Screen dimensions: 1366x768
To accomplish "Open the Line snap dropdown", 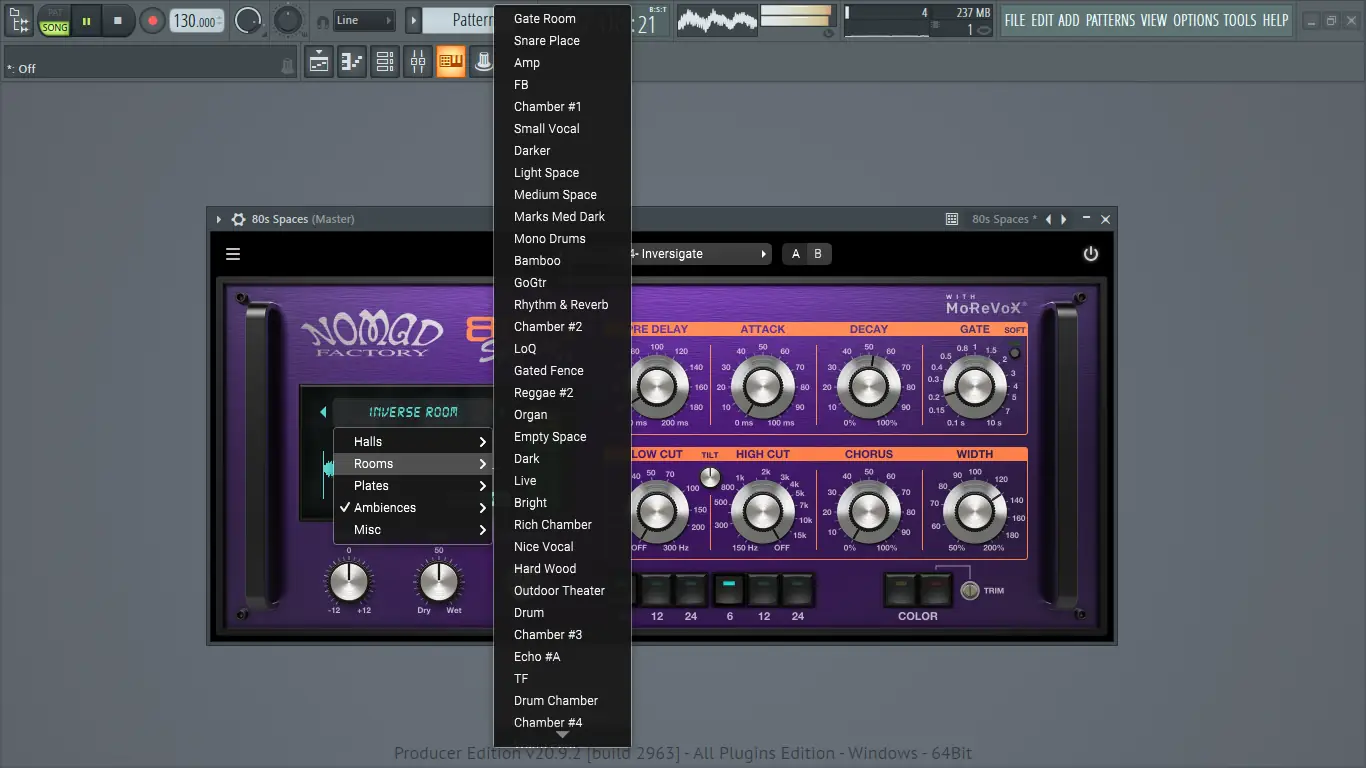I will click(364, 20).
